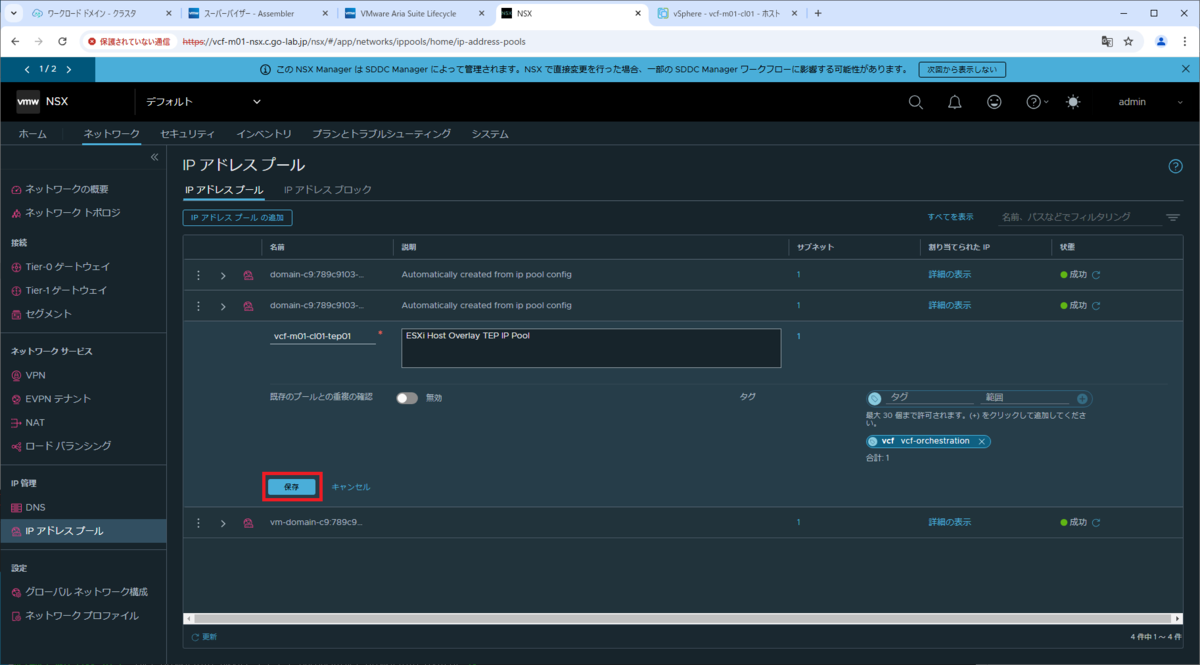Click the タグ input field
1200x665 pixels.
[x=928, y=398]
